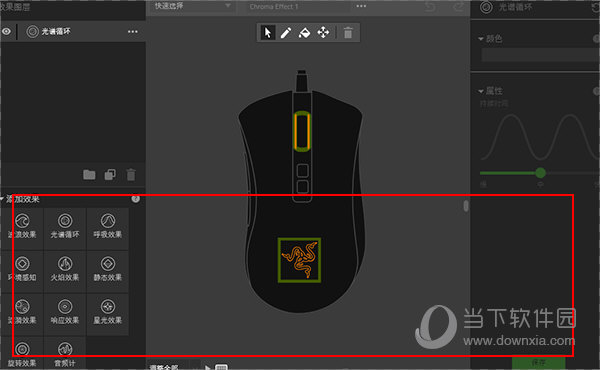Reset effect icon in 光谱循环 properties header

click(x=596, y=7)
